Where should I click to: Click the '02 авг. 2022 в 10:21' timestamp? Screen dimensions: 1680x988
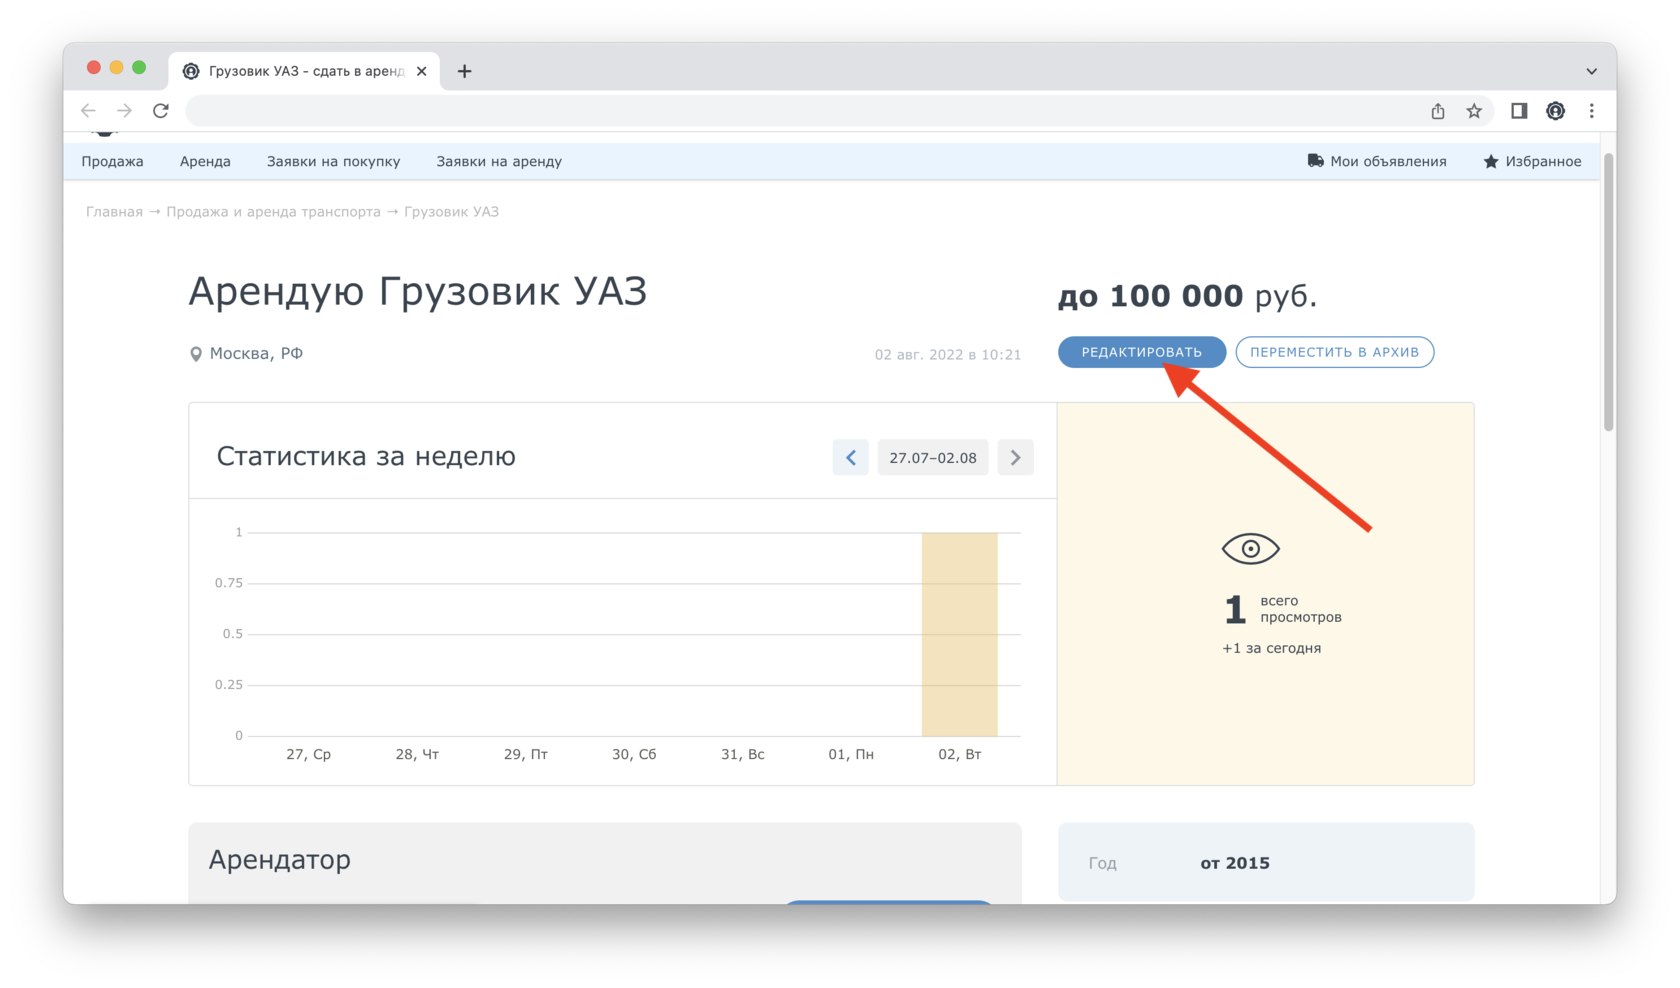pyautogui.click(x=948, y=355)
